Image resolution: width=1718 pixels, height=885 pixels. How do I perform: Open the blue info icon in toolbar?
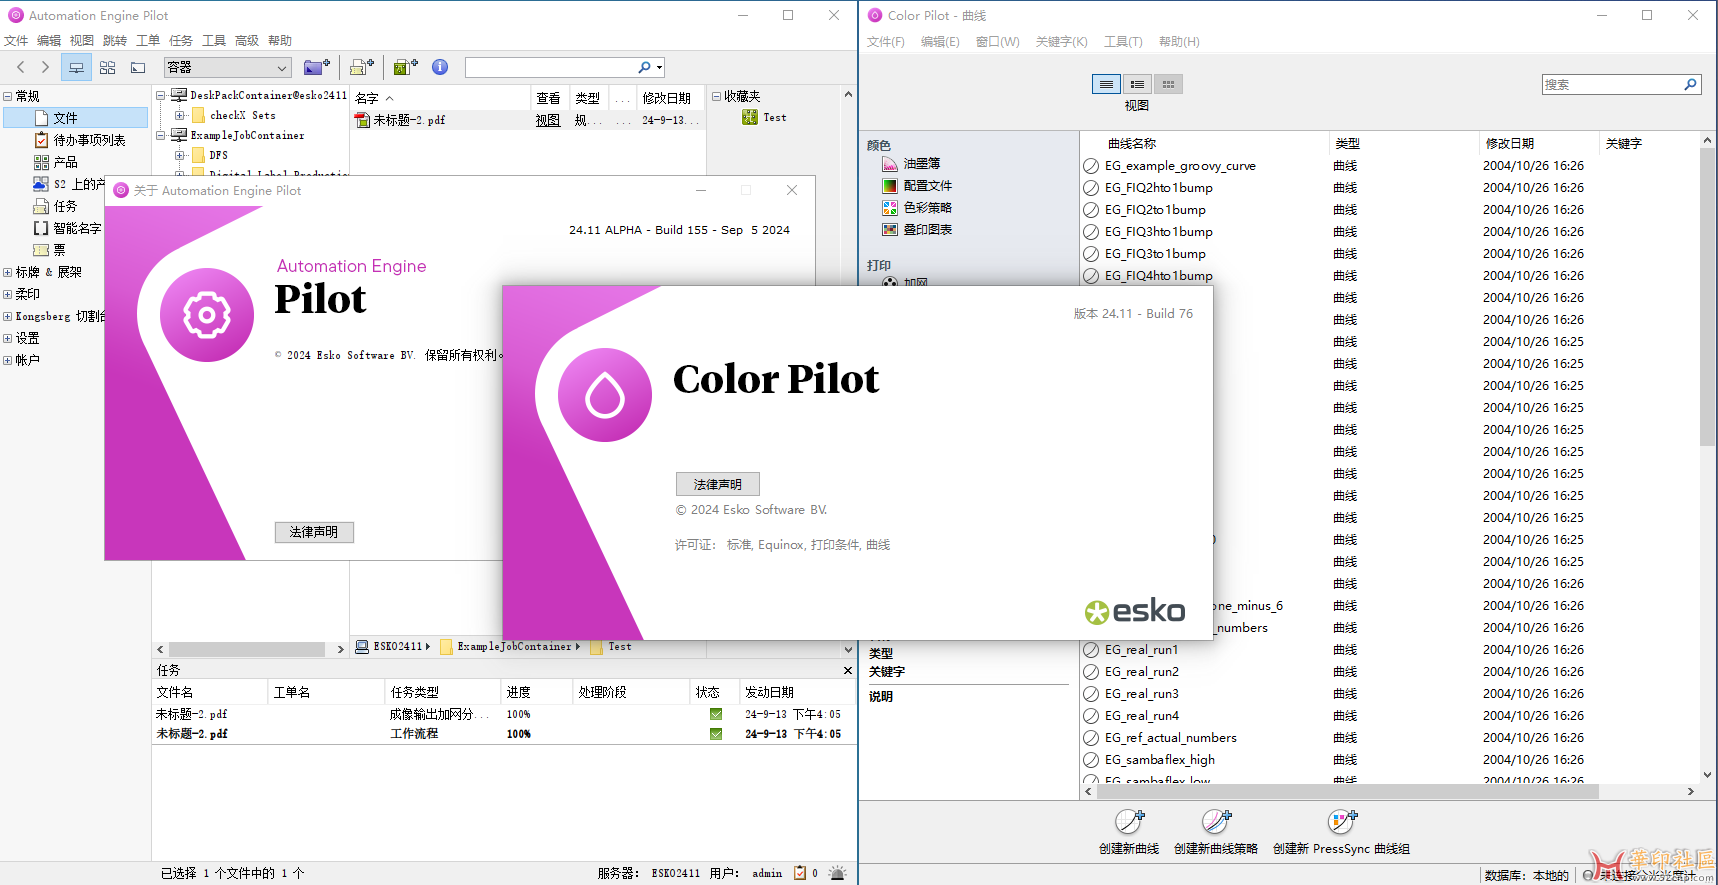pos(440,67)
